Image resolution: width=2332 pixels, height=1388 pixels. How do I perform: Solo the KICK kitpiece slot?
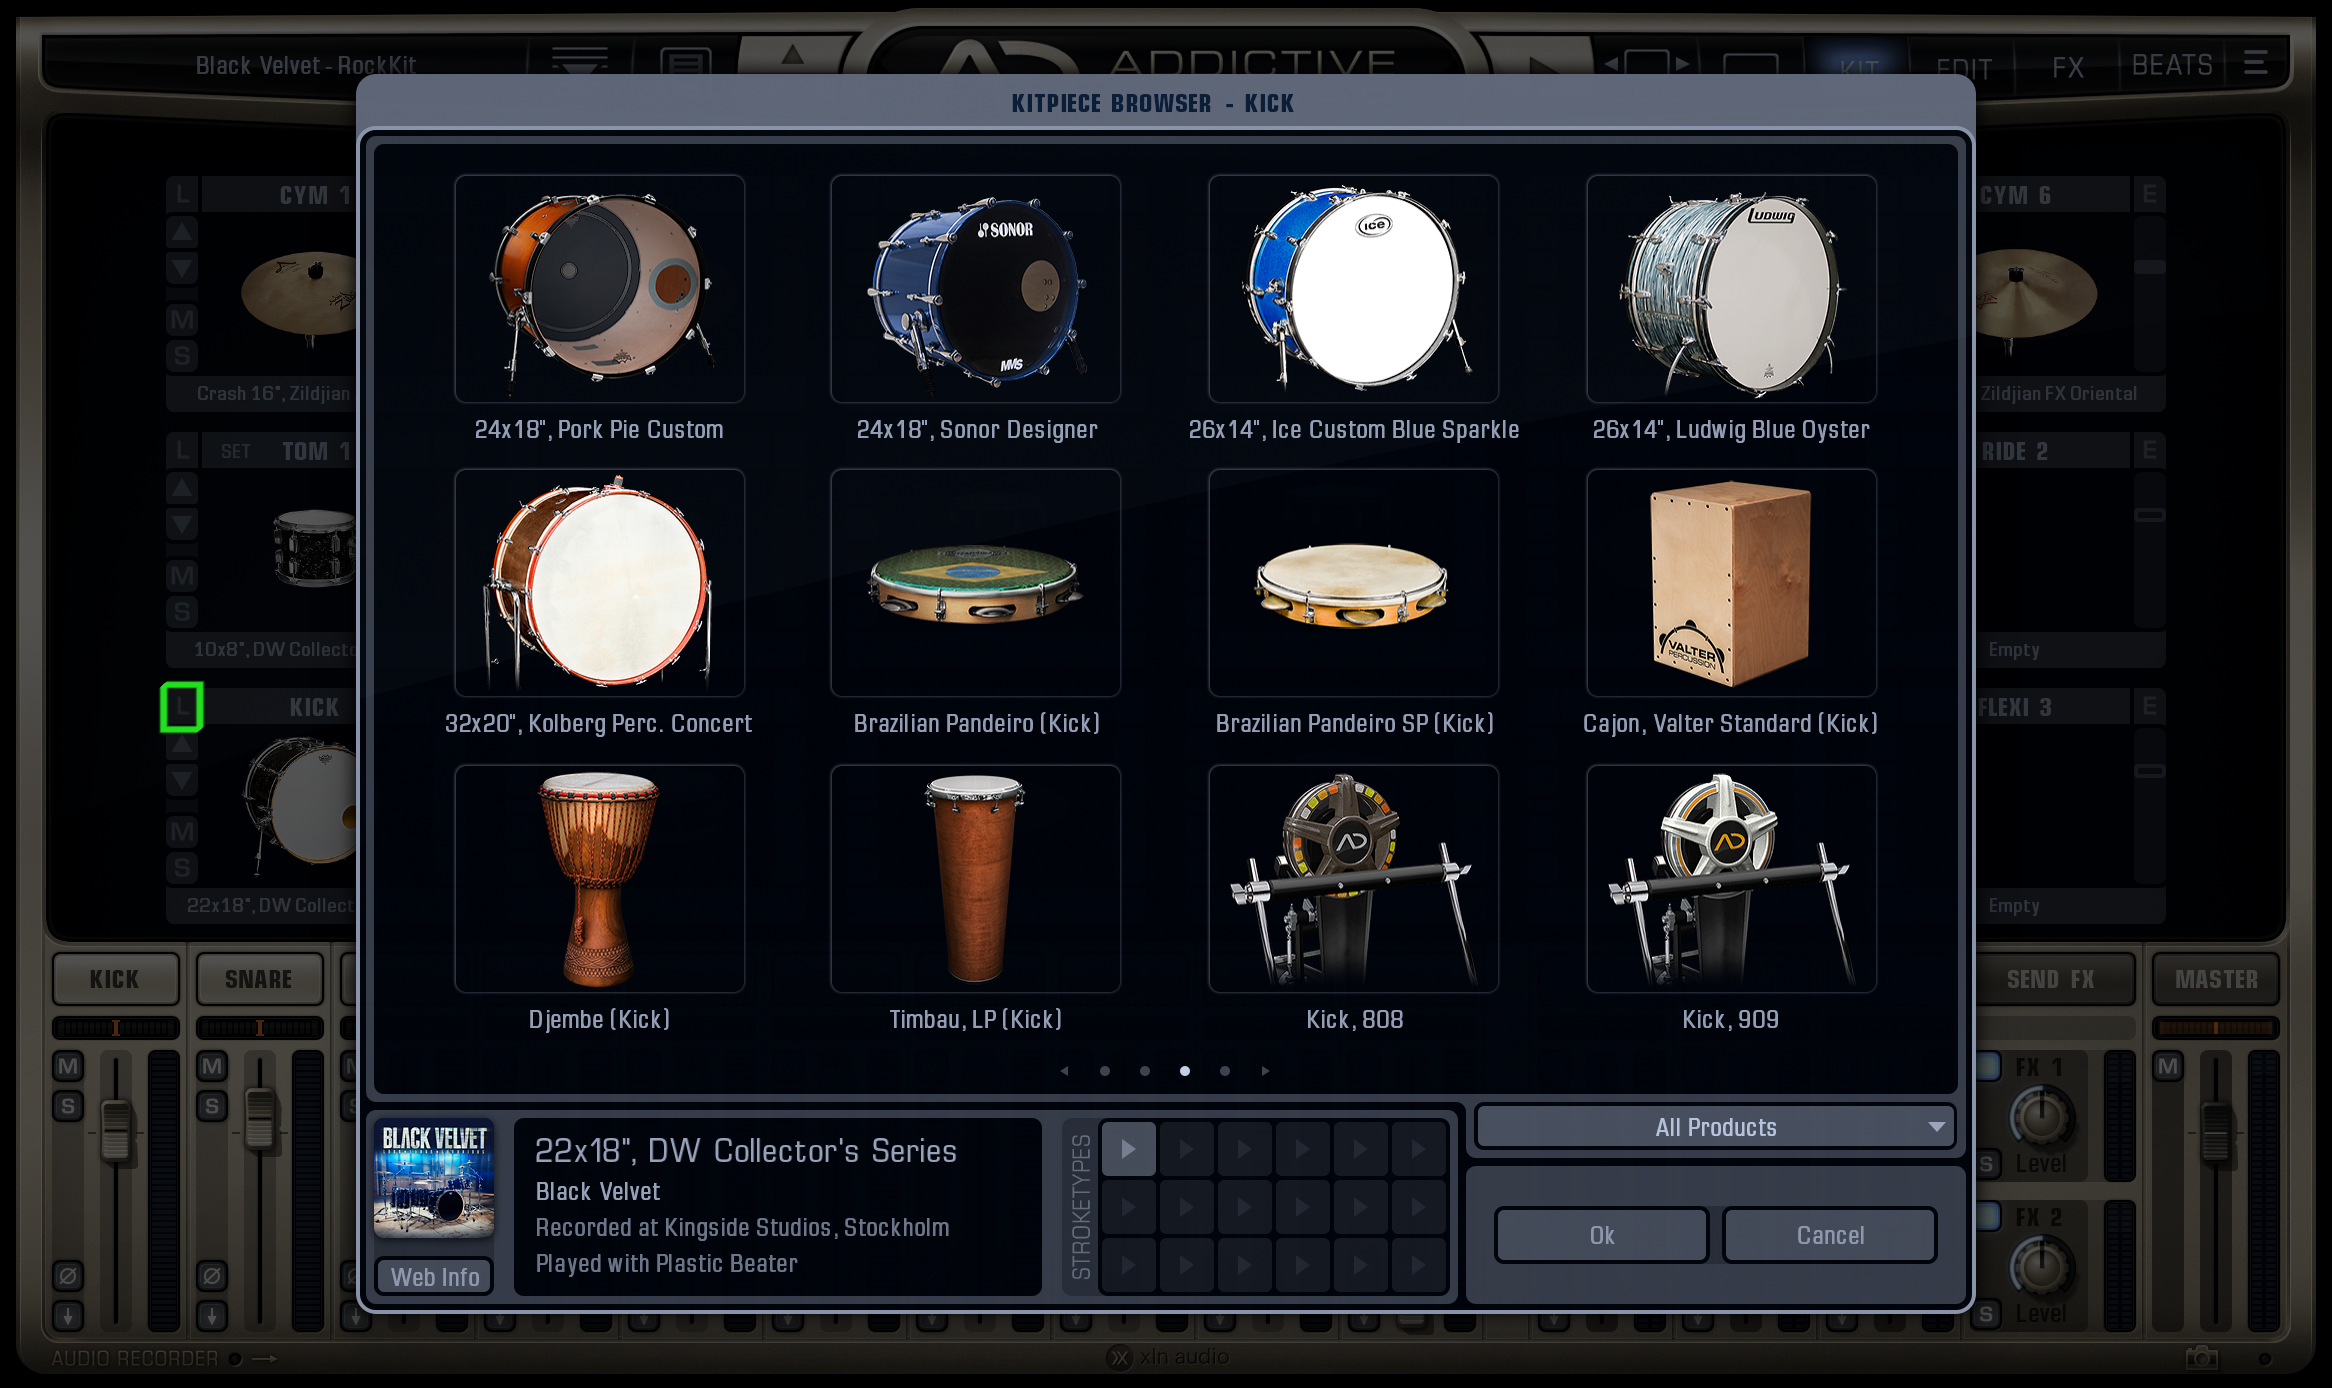(182, 867)
